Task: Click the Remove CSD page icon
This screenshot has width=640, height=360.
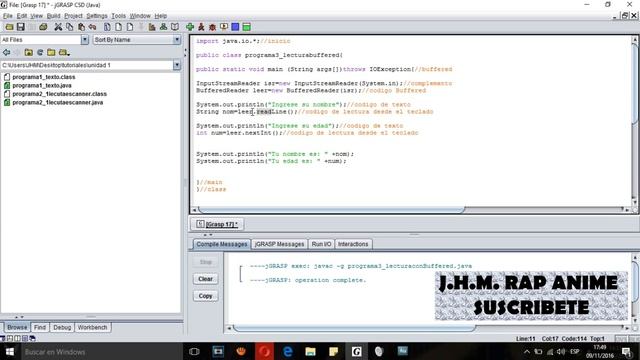Action: click(118, 27)
